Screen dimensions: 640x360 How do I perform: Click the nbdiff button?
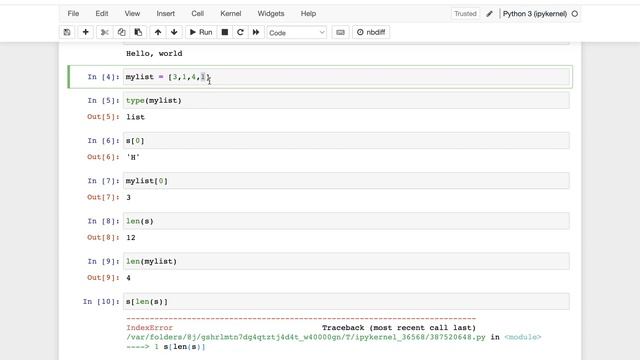(371, 32)
